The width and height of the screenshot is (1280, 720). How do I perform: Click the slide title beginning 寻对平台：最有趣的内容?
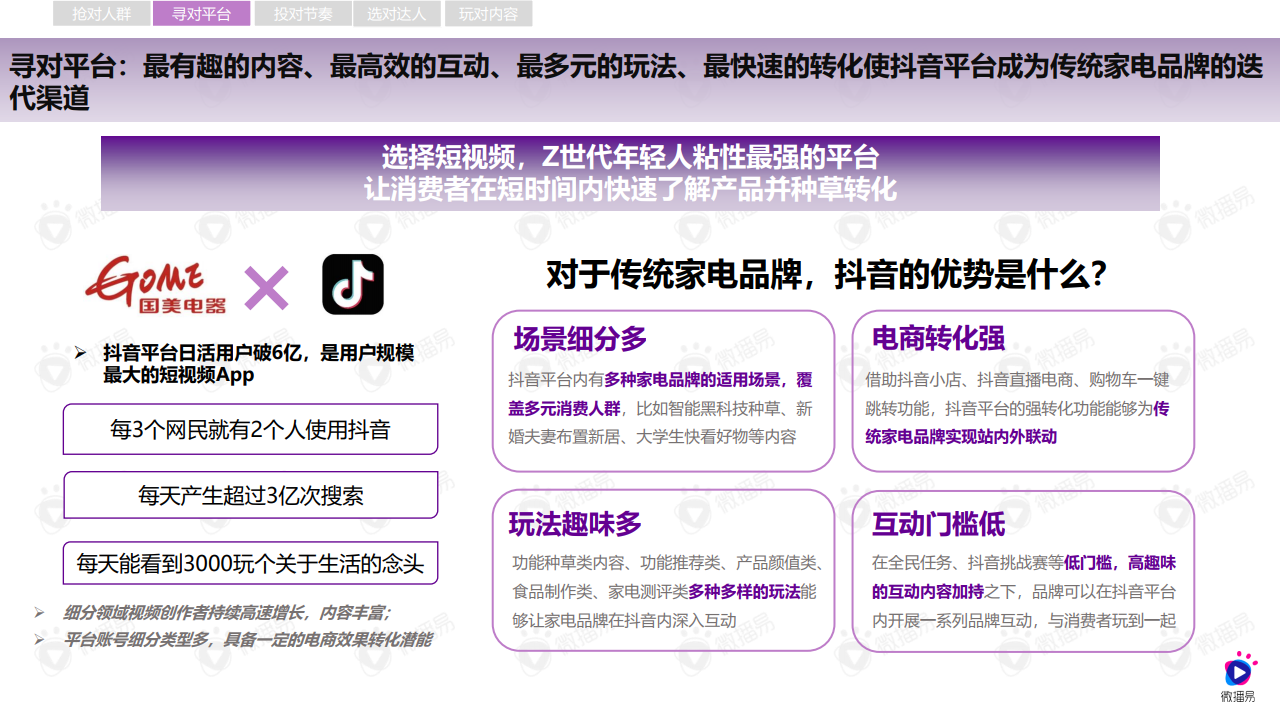[x=636, y=82]
